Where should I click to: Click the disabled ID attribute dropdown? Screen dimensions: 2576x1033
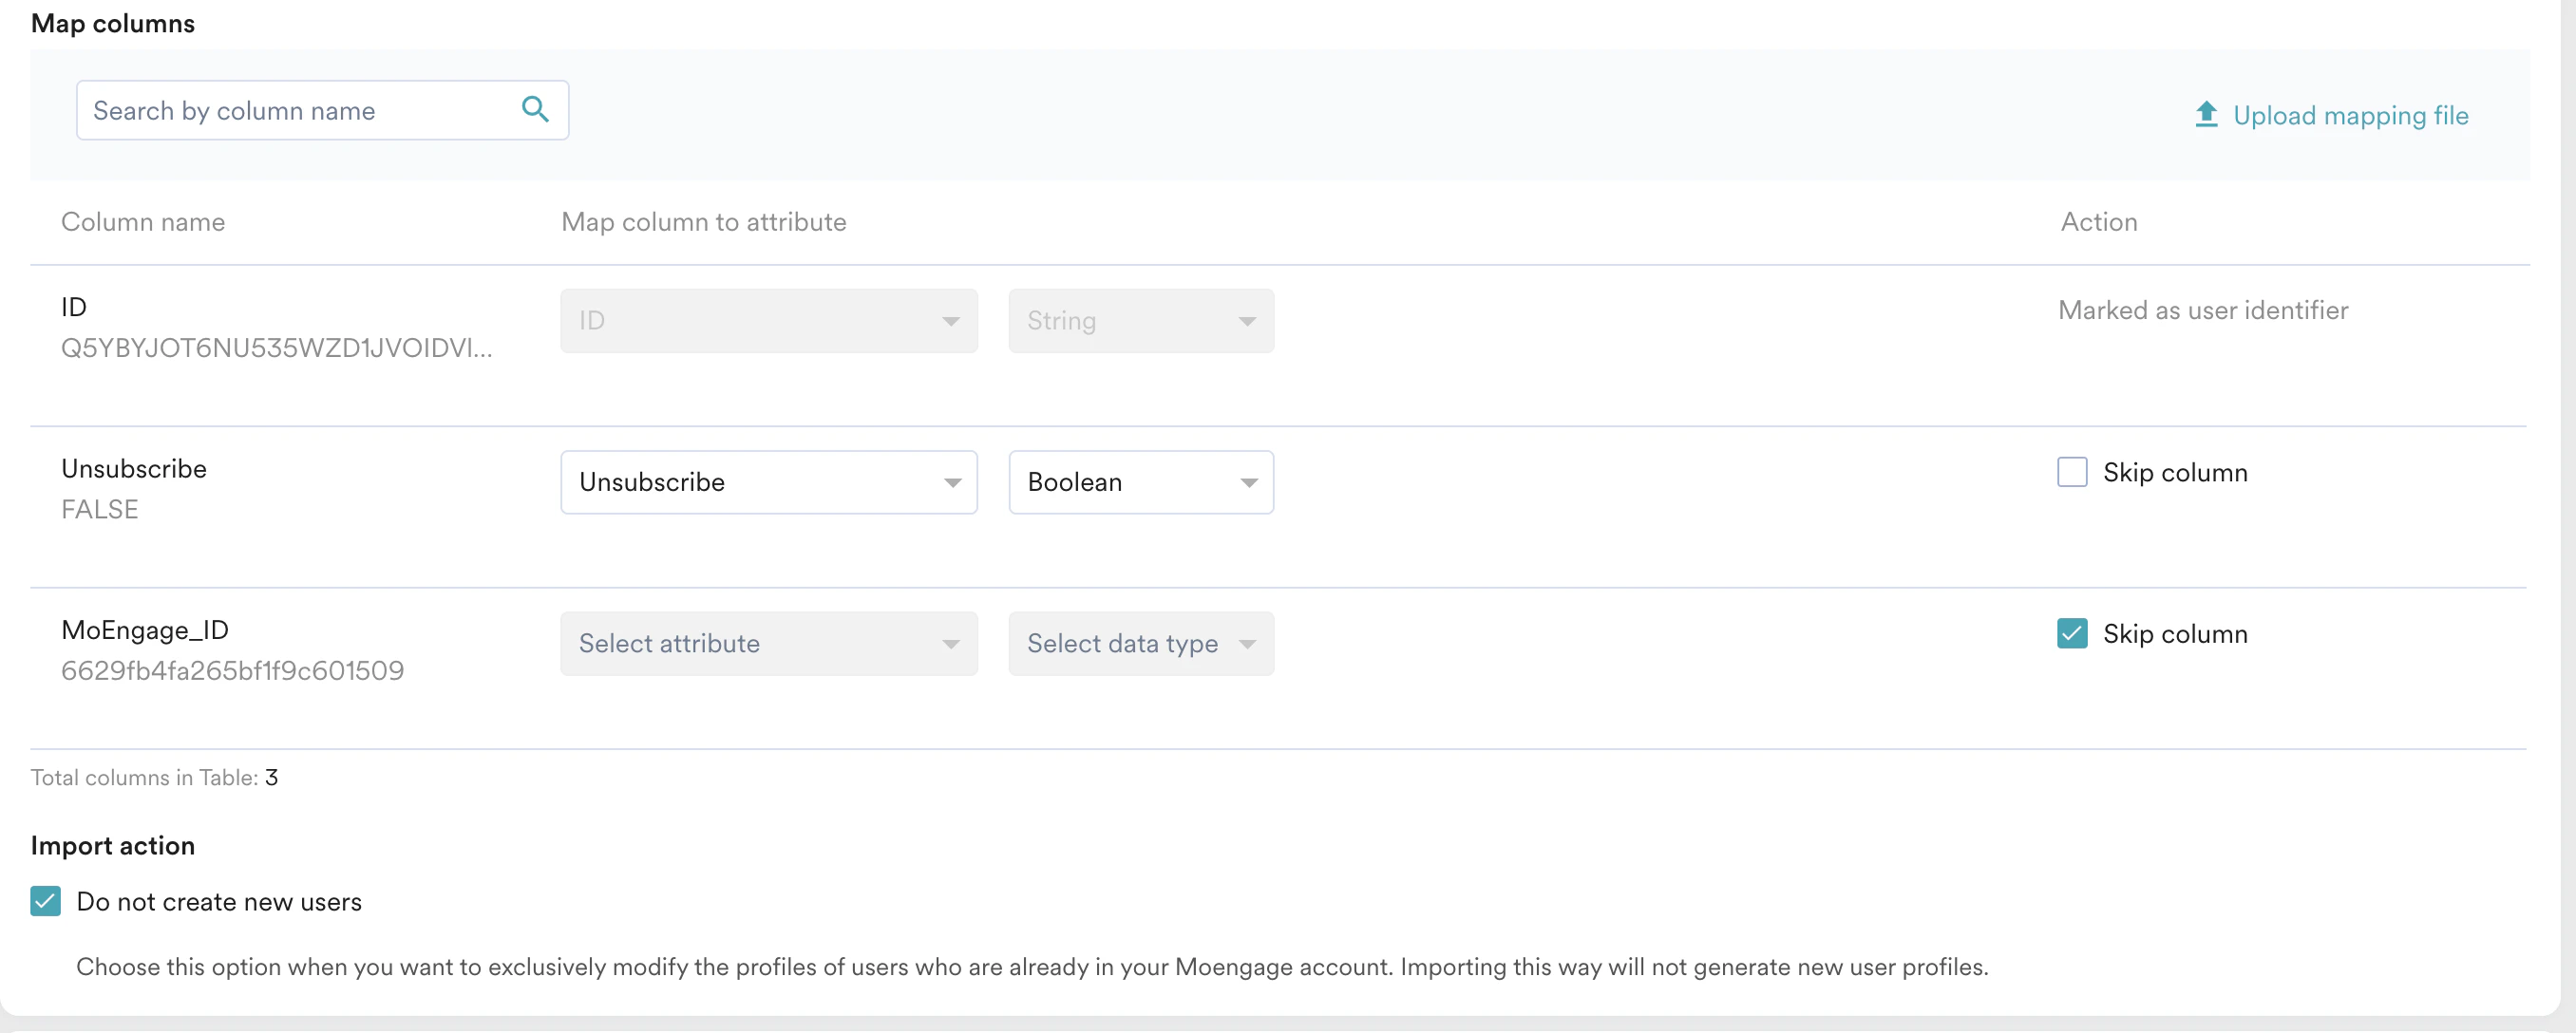(x=768, y=321)
